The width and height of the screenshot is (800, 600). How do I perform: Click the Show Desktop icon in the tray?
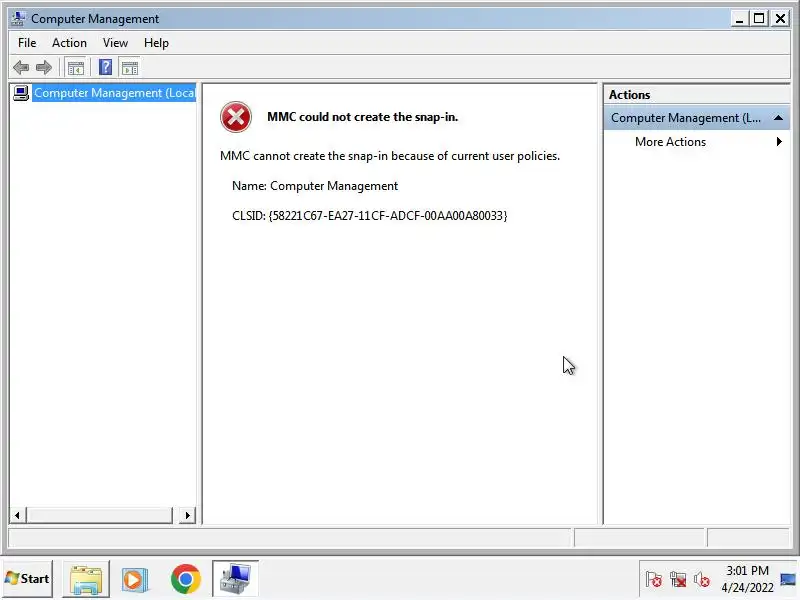(788, 580)
